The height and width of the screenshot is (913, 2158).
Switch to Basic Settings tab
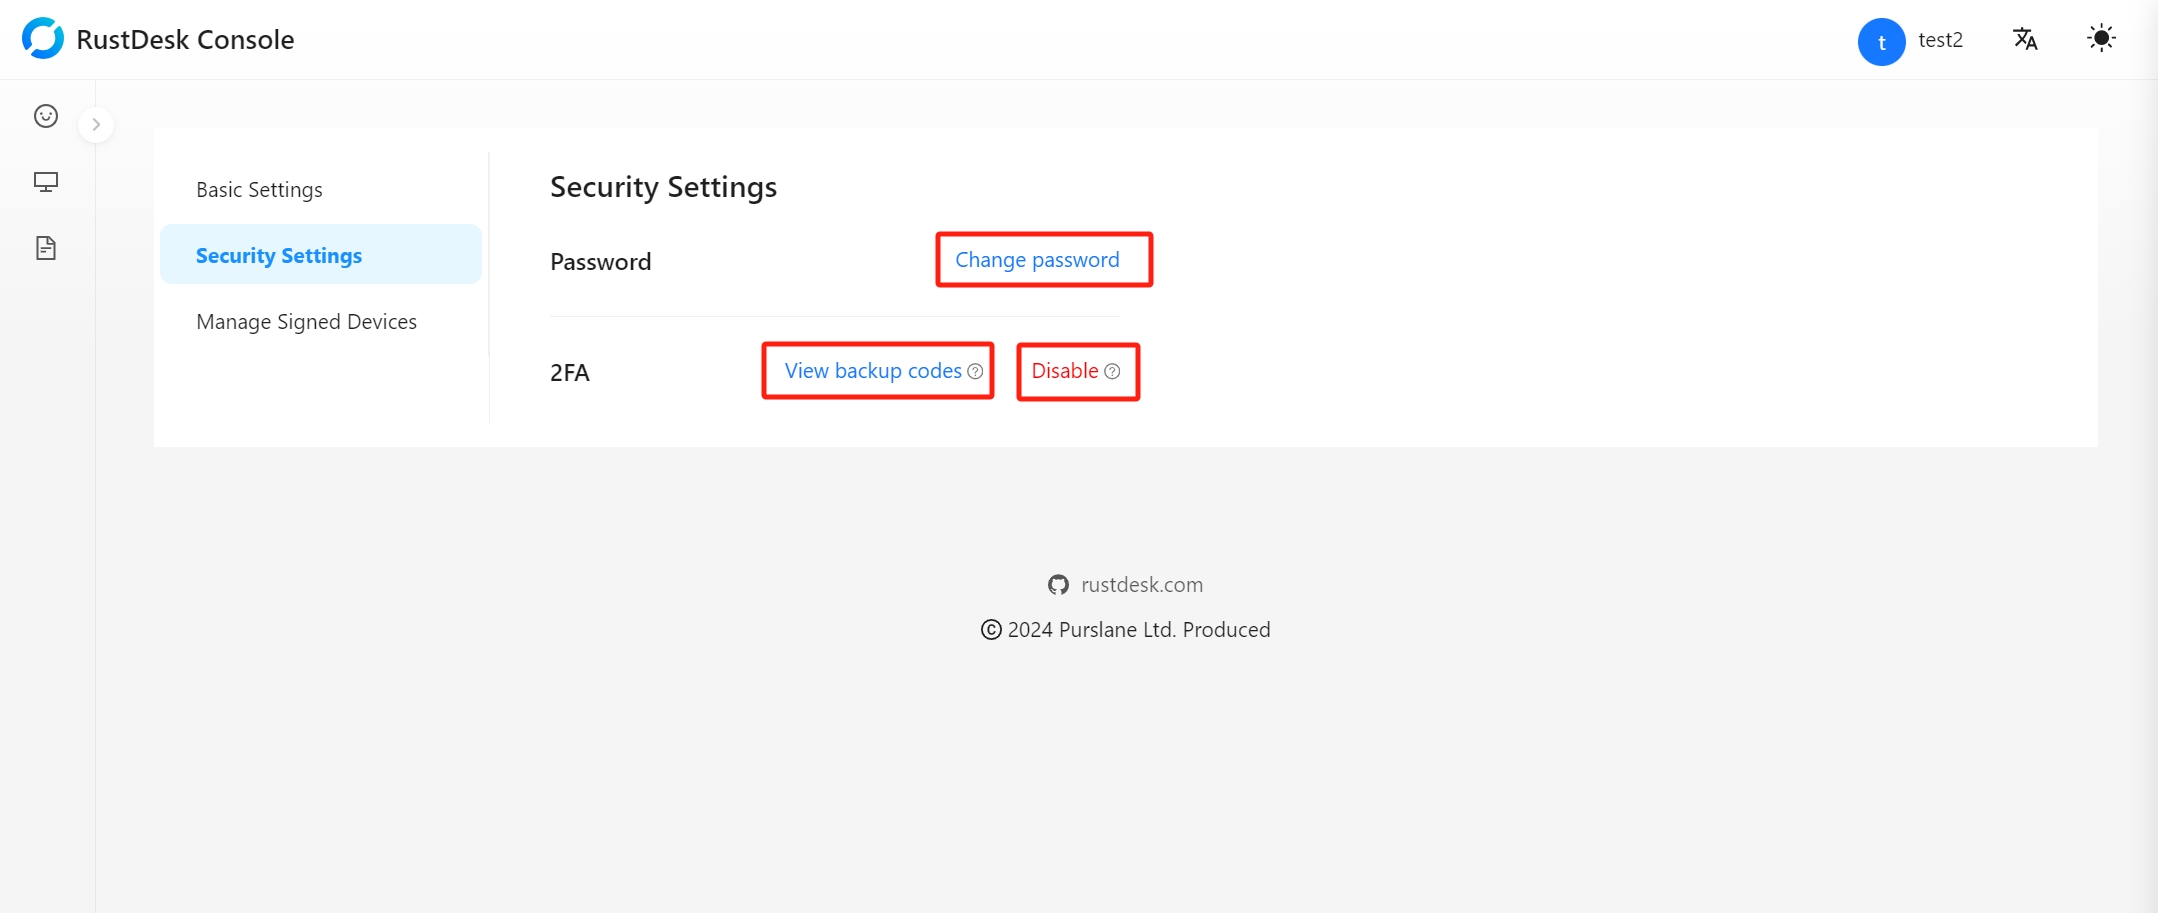[x=259, y=190]
